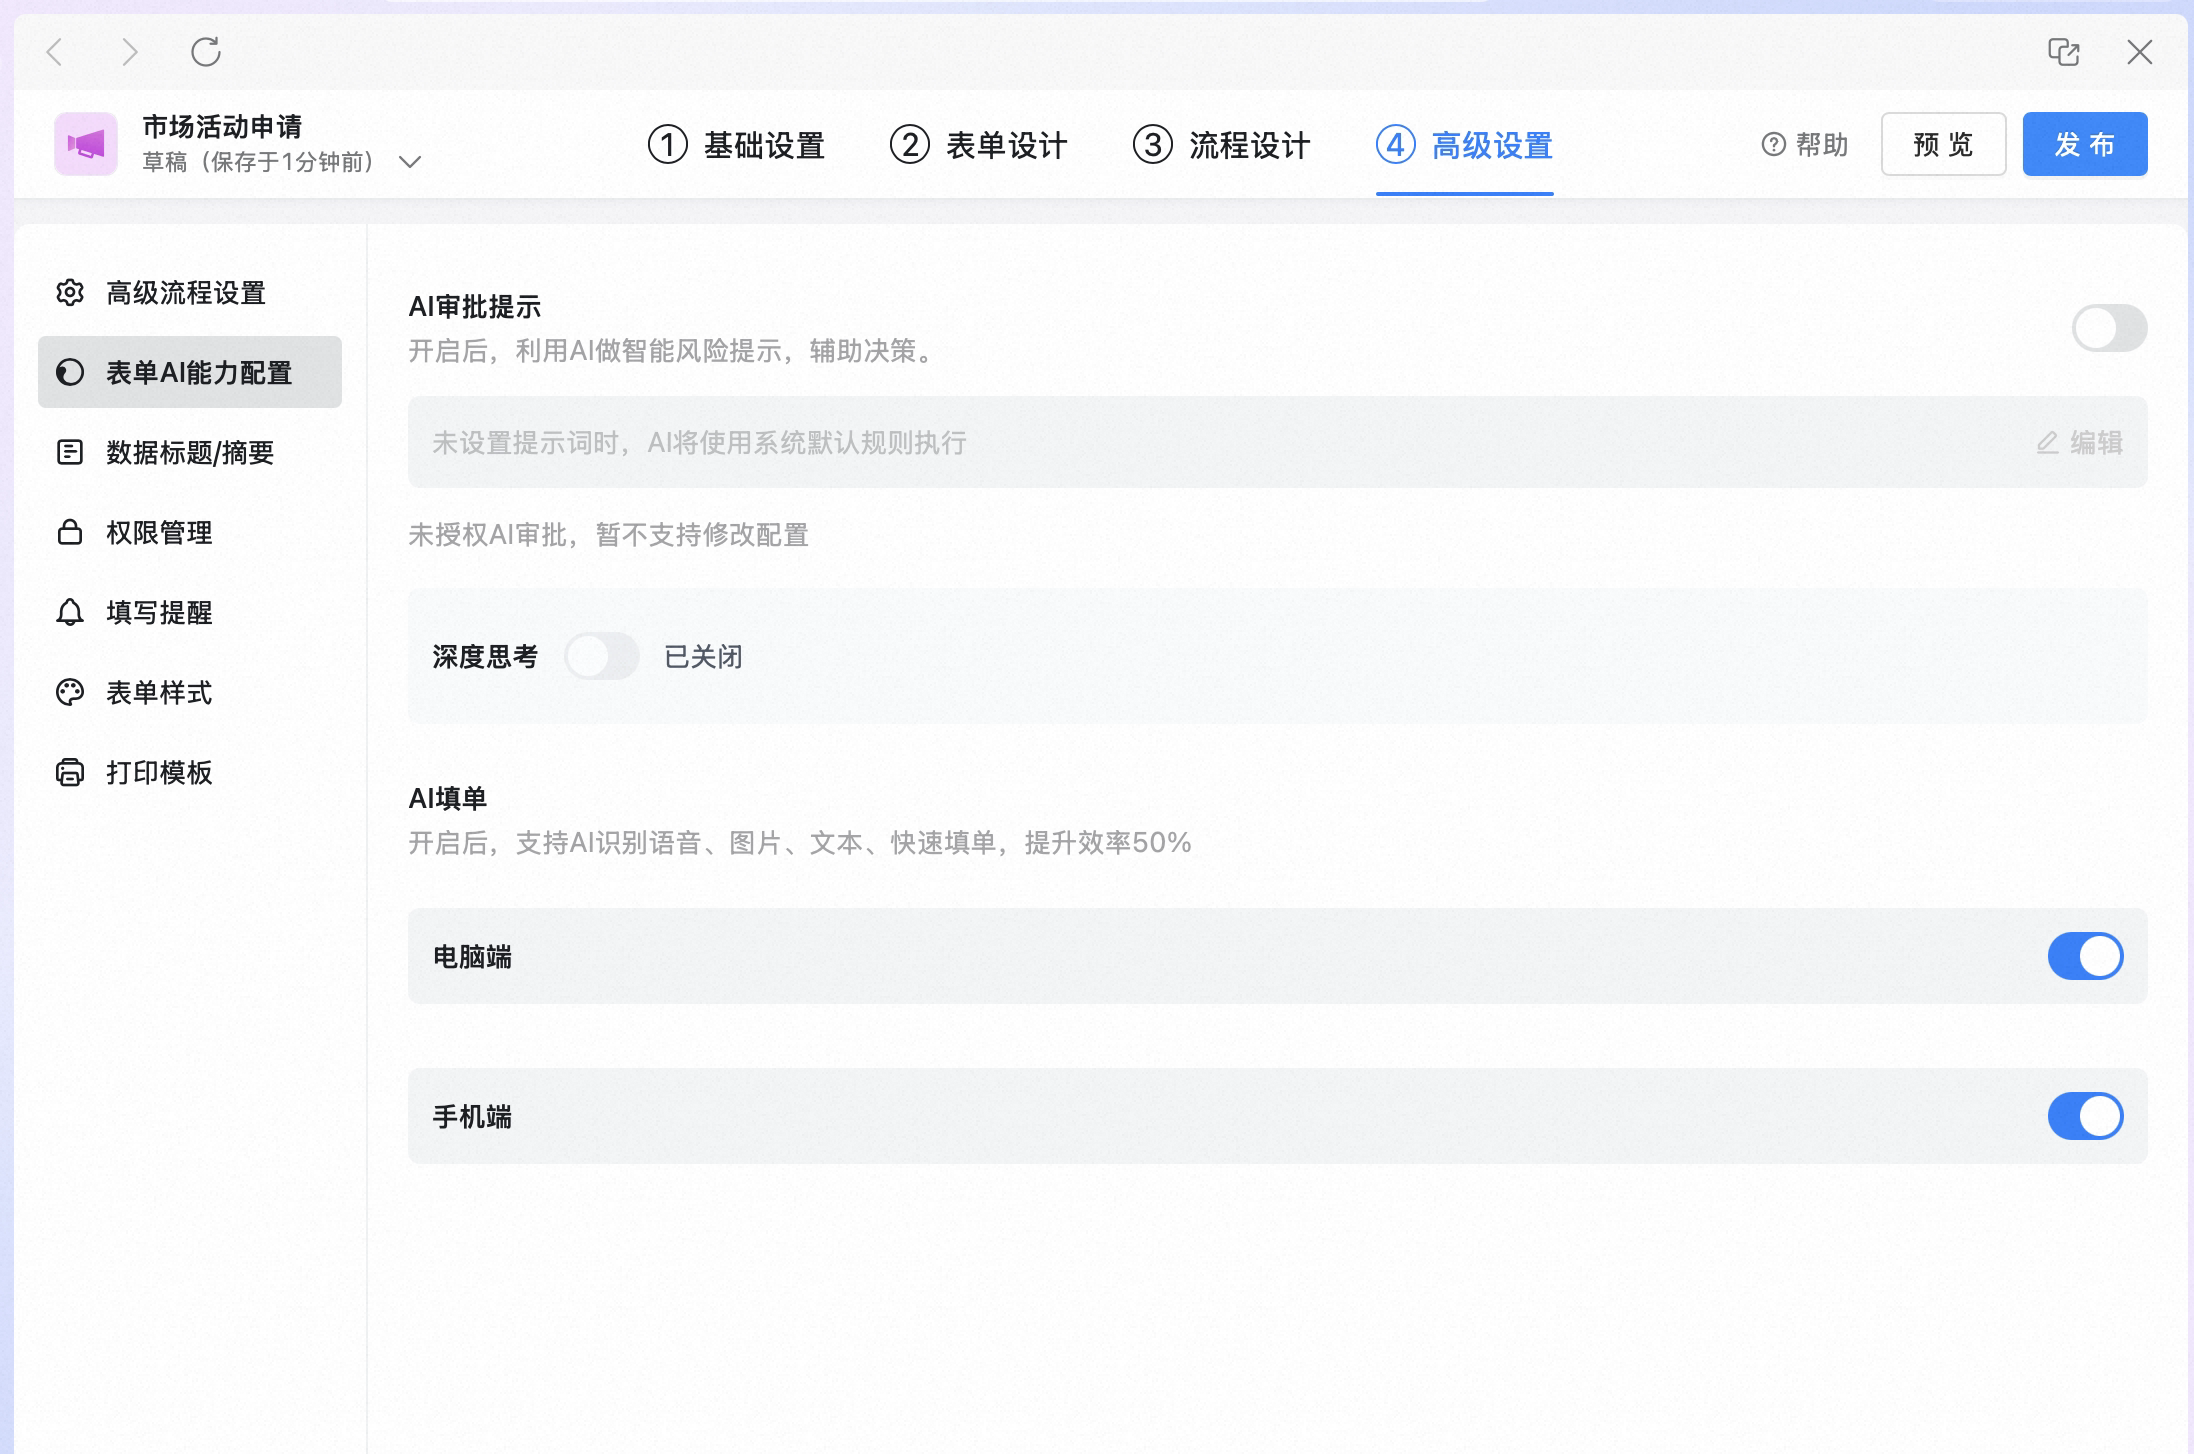Click the 数据标题/摘要 document icon

[x=70, y=453]
